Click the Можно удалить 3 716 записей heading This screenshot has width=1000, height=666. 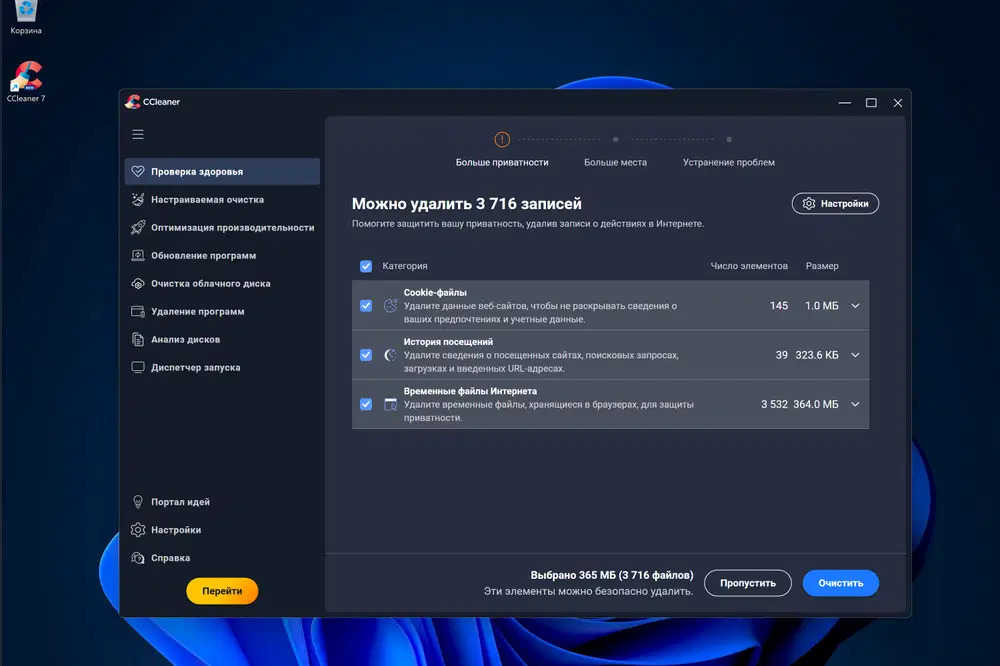(467, 204)
